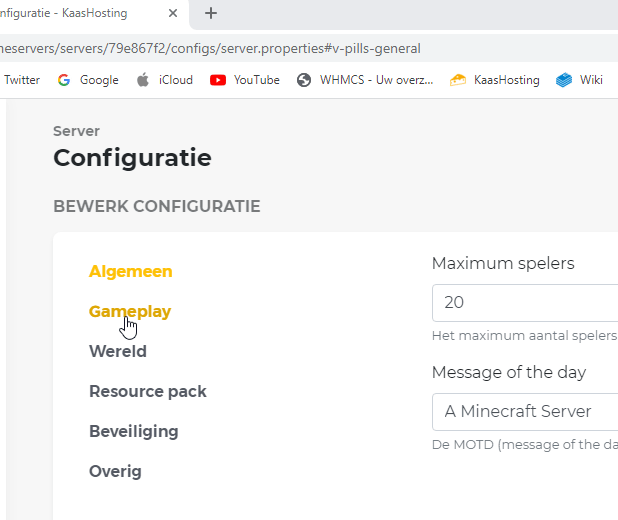
Task: Click the Maximum spelers input field
Action: pyautogui.click(x=525, y=302)
